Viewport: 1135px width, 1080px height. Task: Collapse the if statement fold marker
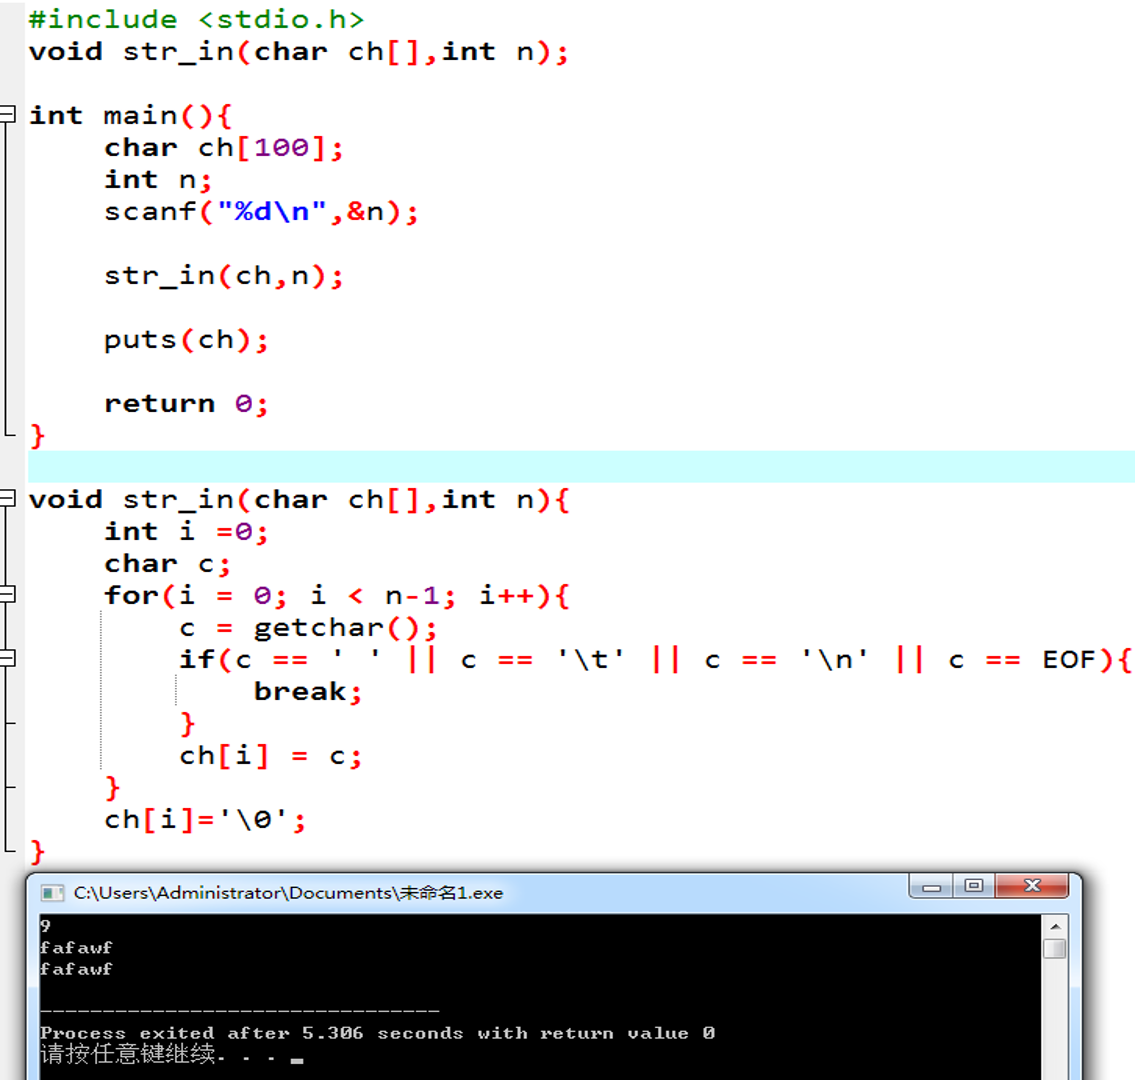point(7,658)
